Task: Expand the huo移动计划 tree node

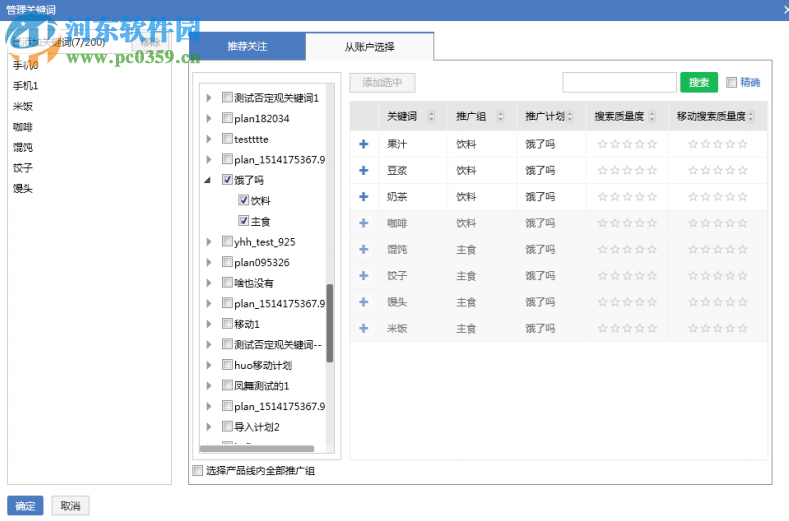Action: [x=209, y=365]
